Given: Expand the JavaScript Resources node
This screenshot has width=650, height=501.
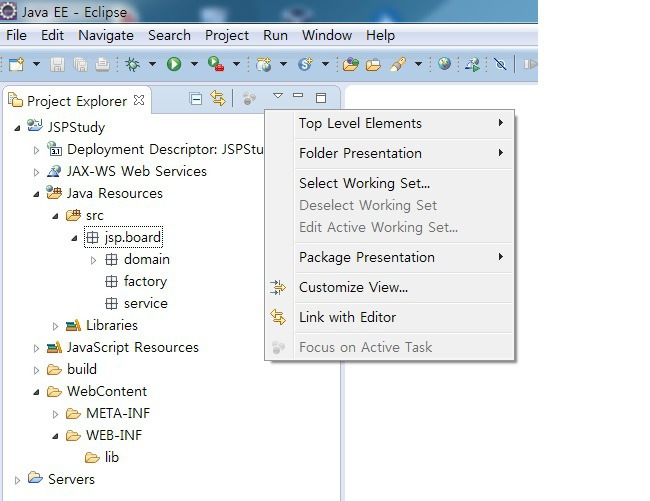Looking at the screenshot, I should tap(36, 348).
